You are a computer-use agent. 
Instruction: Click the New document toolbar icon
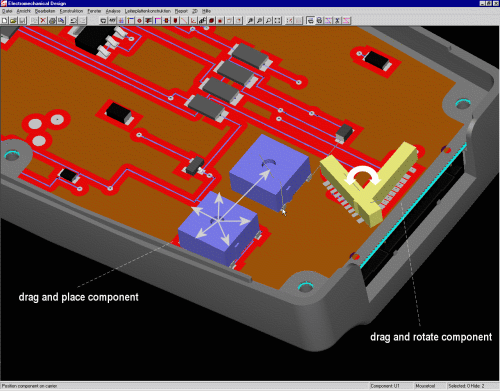(5, 21)
